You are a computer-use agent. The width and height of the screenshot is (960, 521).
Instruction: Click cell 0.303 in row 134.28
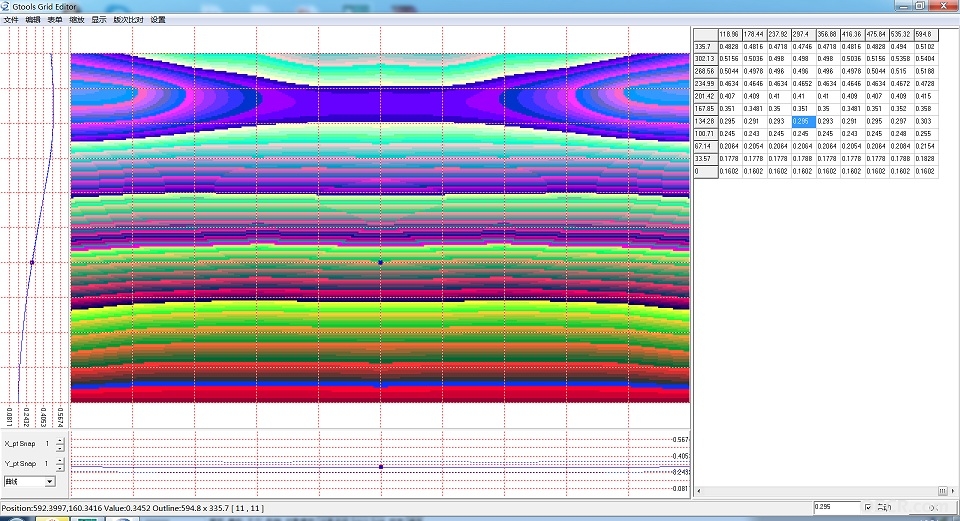(926, 121)
